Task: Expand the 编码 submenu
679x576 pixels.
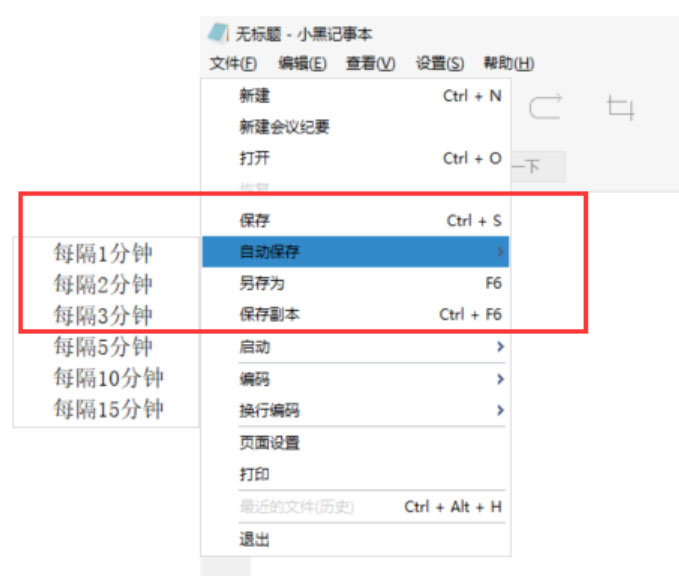Action: pyautogui.click(x=356, y=379)
